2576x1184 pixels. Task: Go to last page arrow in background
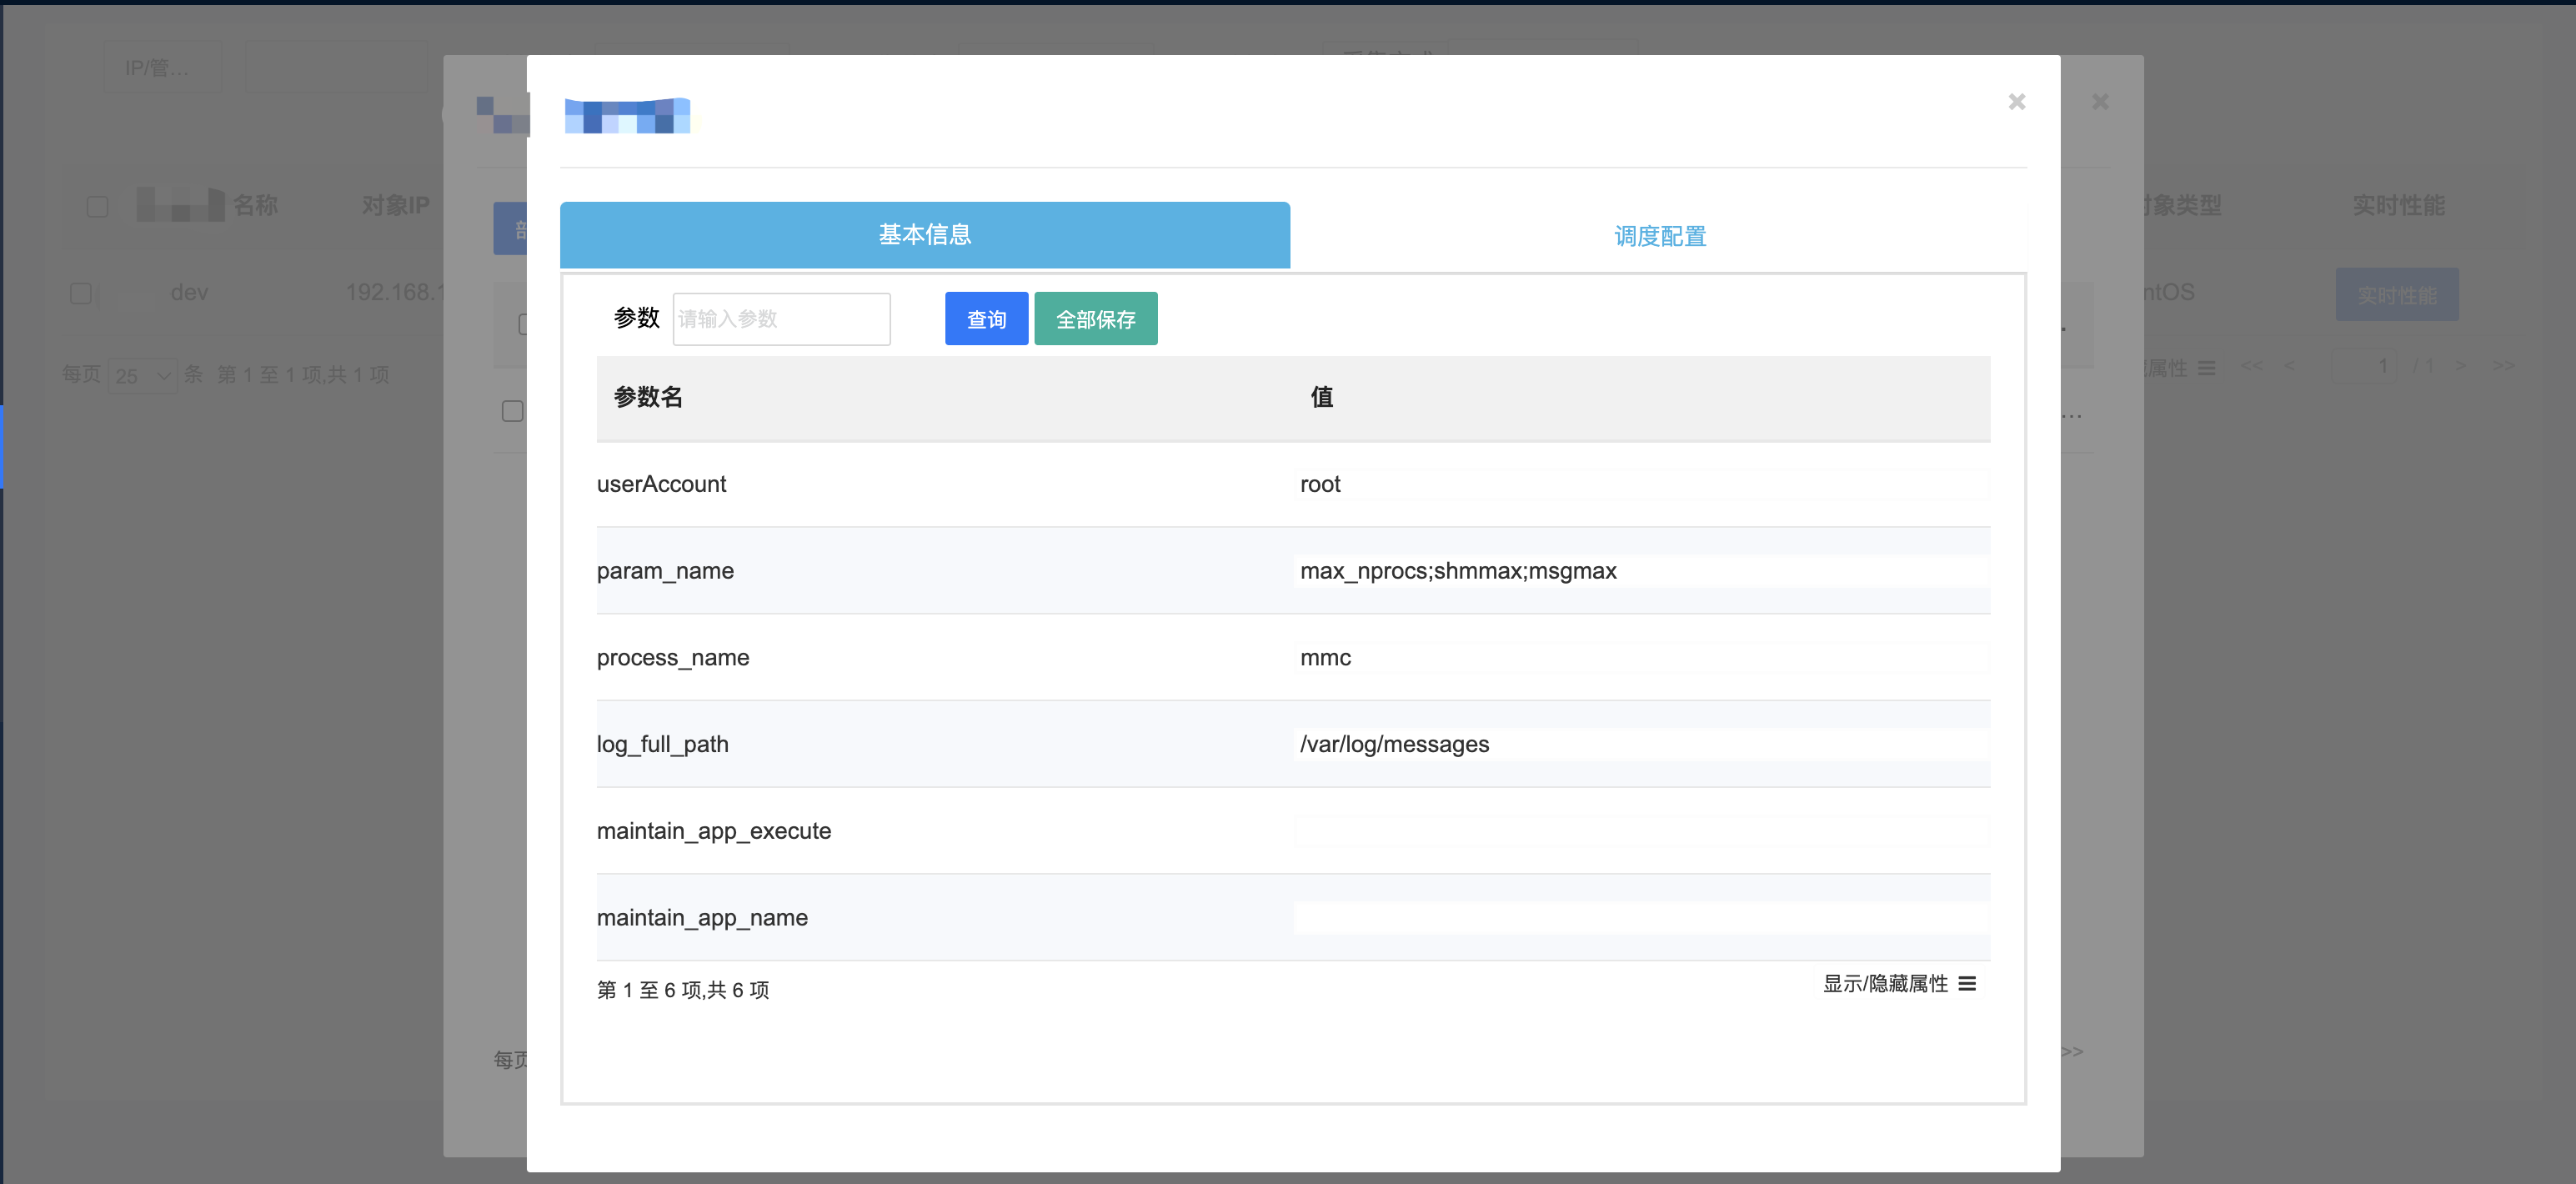2503,366
